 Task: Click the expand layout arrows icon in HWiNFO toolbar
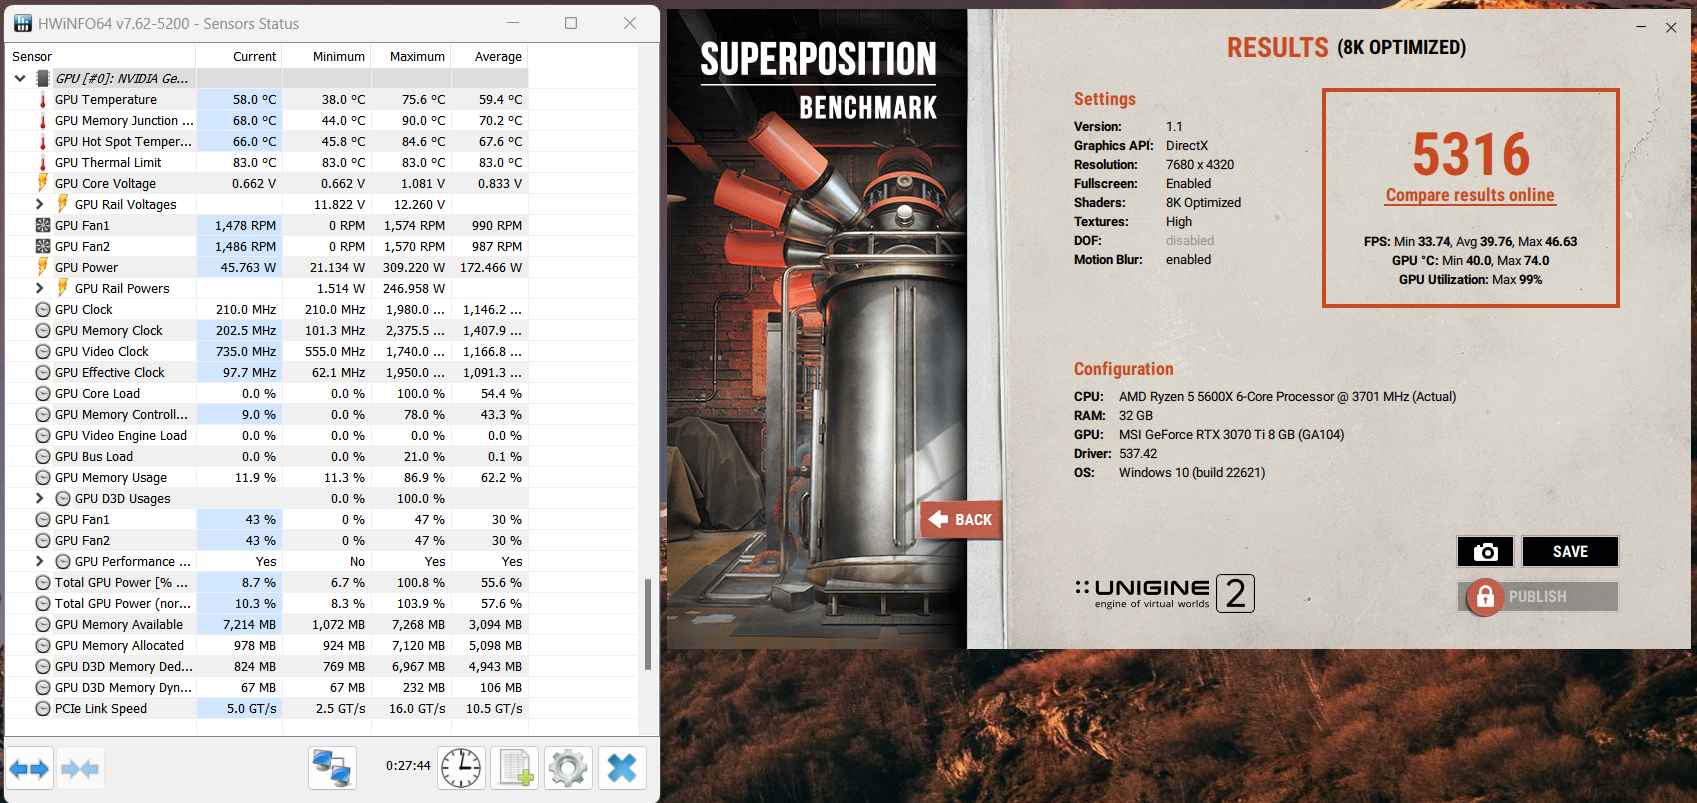point(29,768)
